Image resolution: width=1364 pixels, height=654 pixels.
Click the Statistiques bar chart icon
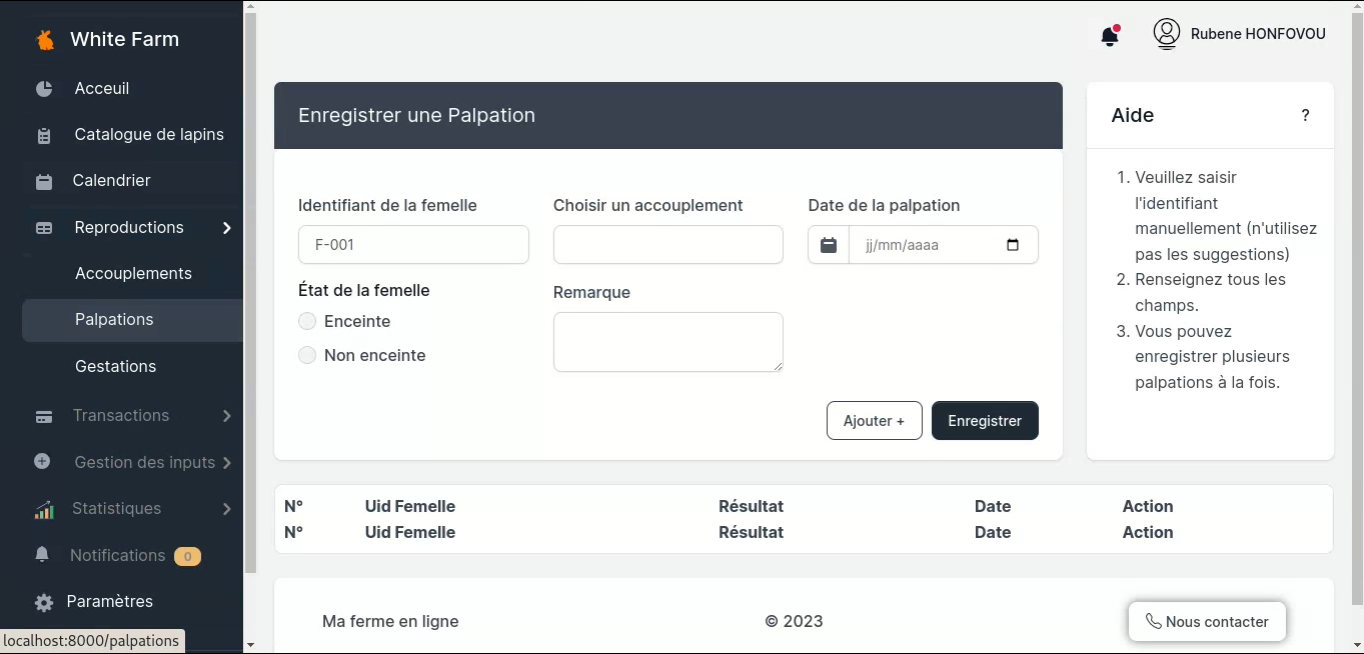pyautogui.click(x=44, y=510)
